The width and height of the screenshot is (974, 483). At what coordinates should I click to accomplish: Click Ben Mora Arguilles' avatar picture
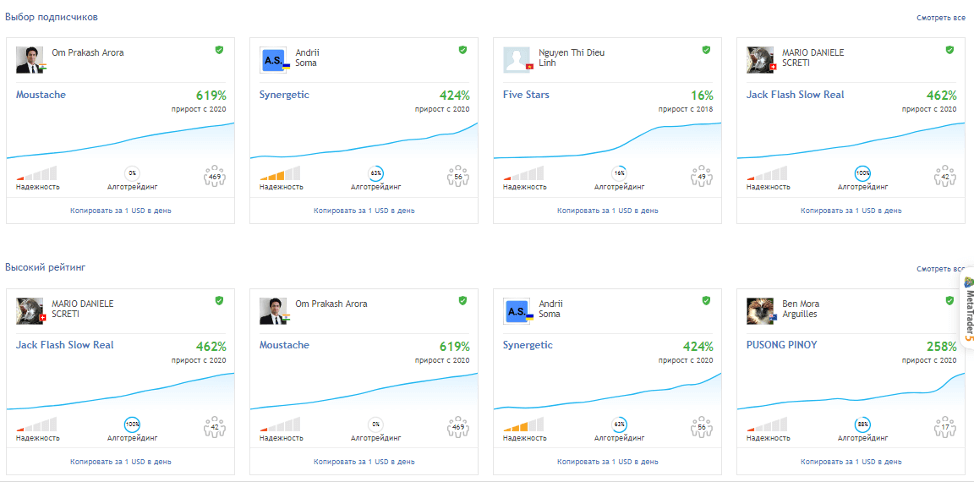(x=760, y=311)
